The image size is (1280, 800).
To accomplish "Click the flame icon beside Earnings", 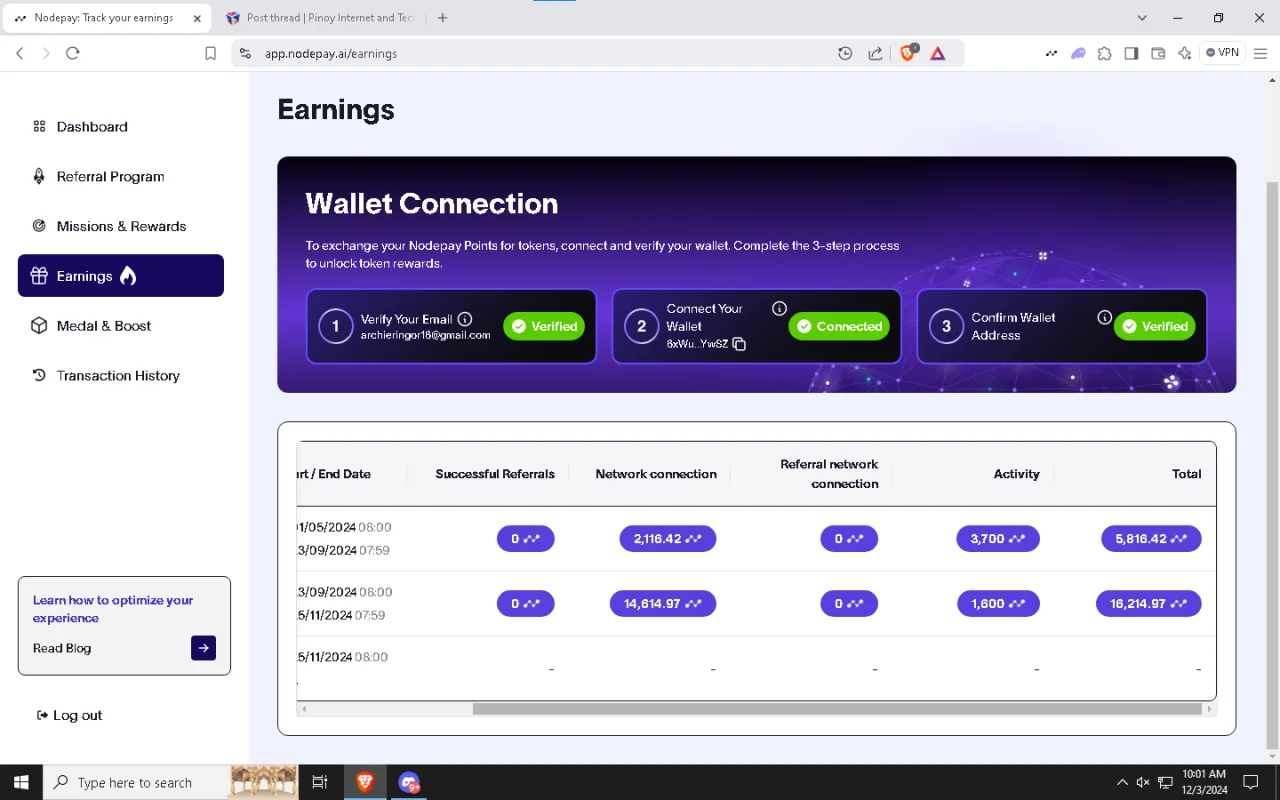I will click(x=128, y=276).
